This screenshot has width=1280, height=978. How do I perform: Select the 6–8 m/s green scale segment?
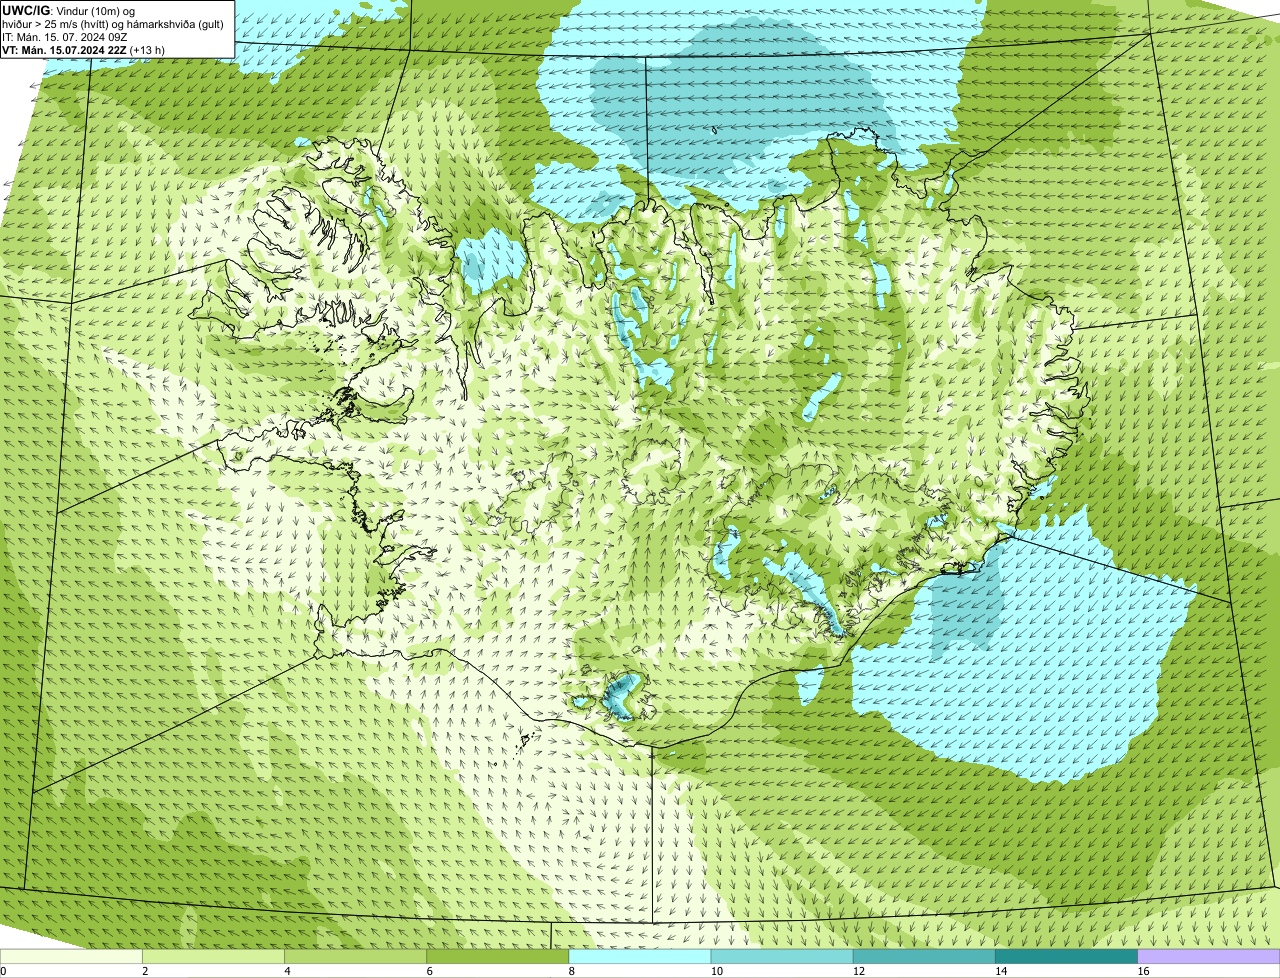tap(498, 957)
